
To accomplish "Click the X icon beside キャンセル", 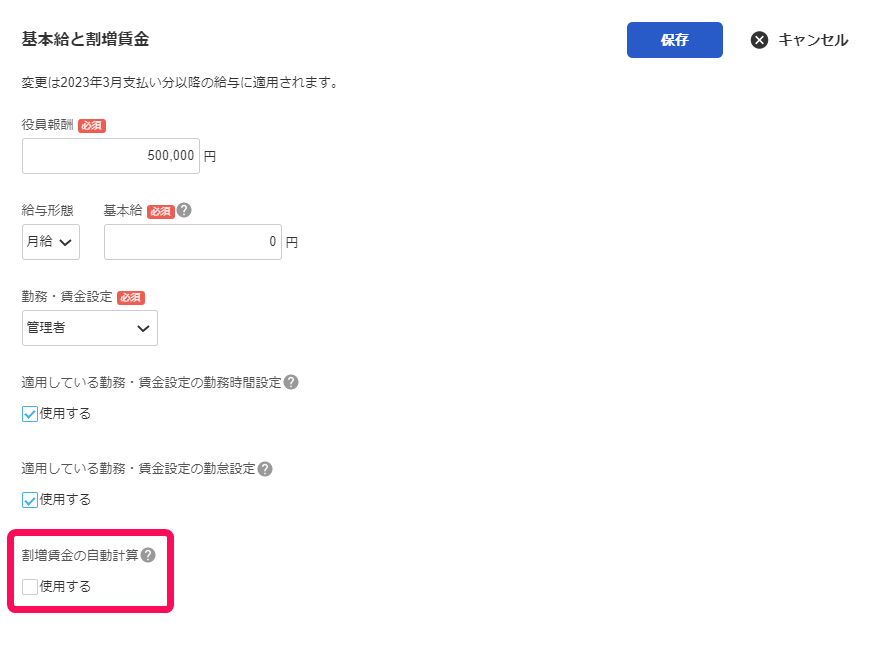I will (759, 40).
